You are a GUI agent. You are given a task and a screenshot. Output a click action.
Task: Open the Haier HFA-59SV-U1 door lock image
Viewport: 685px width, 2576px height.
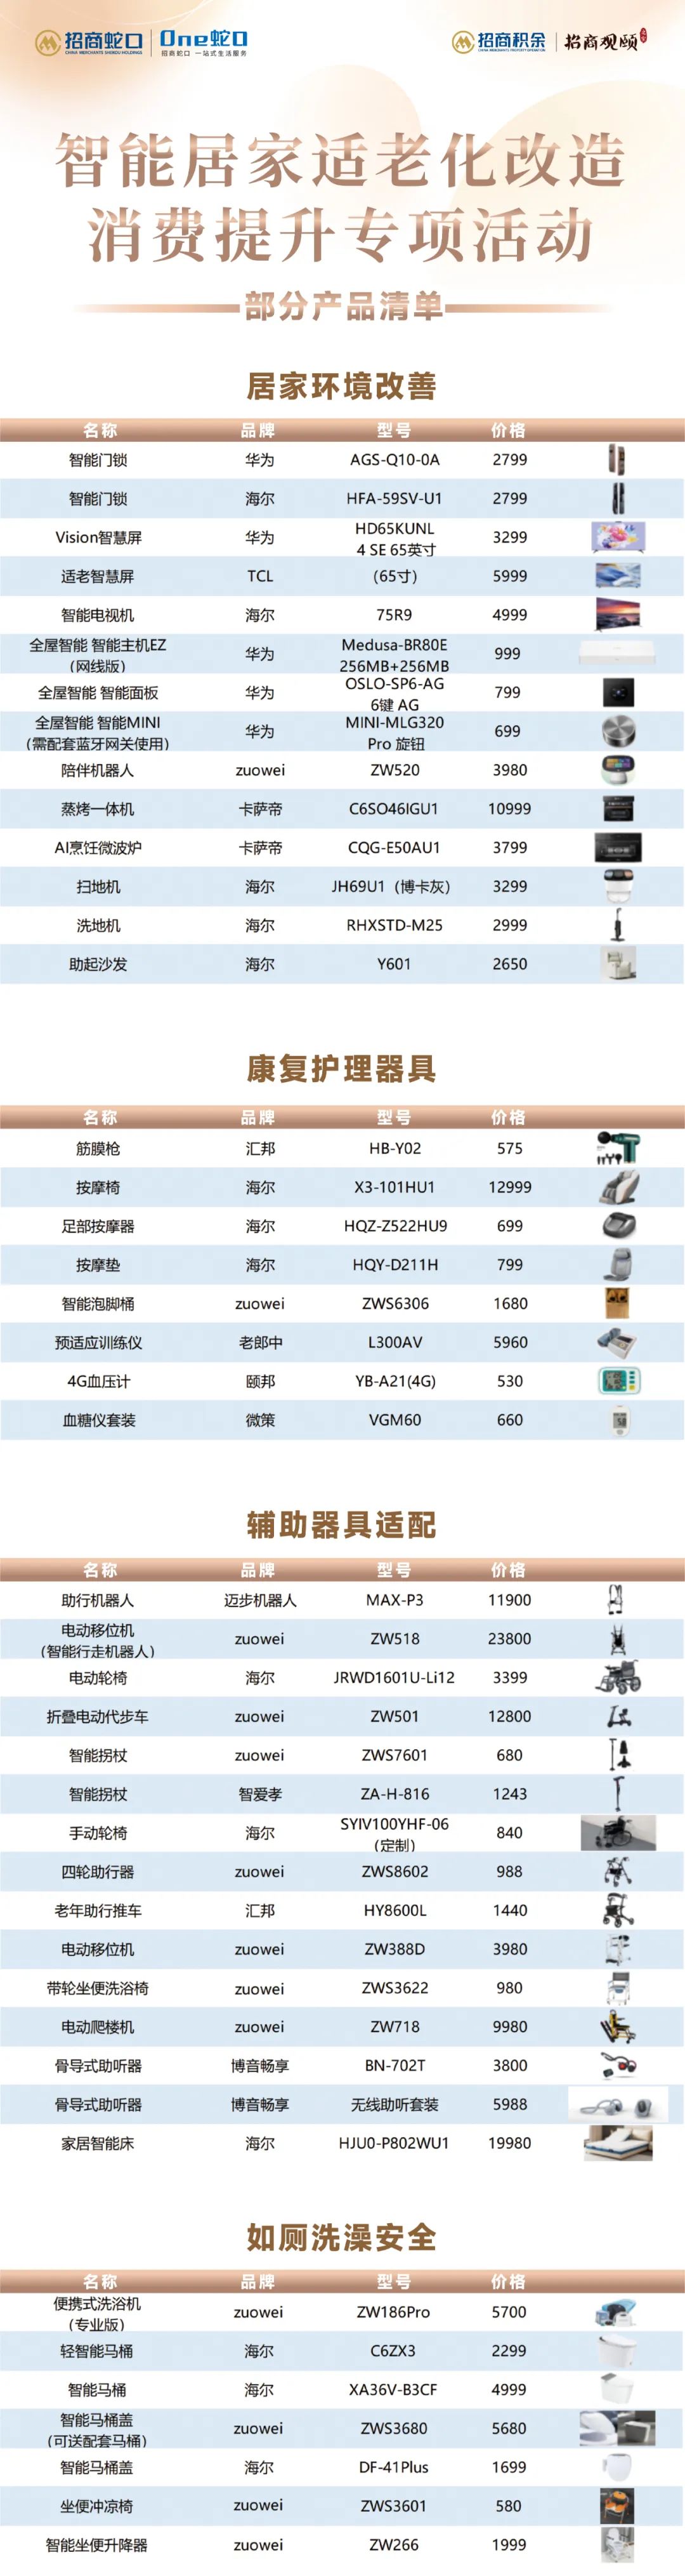pos(618,499)
